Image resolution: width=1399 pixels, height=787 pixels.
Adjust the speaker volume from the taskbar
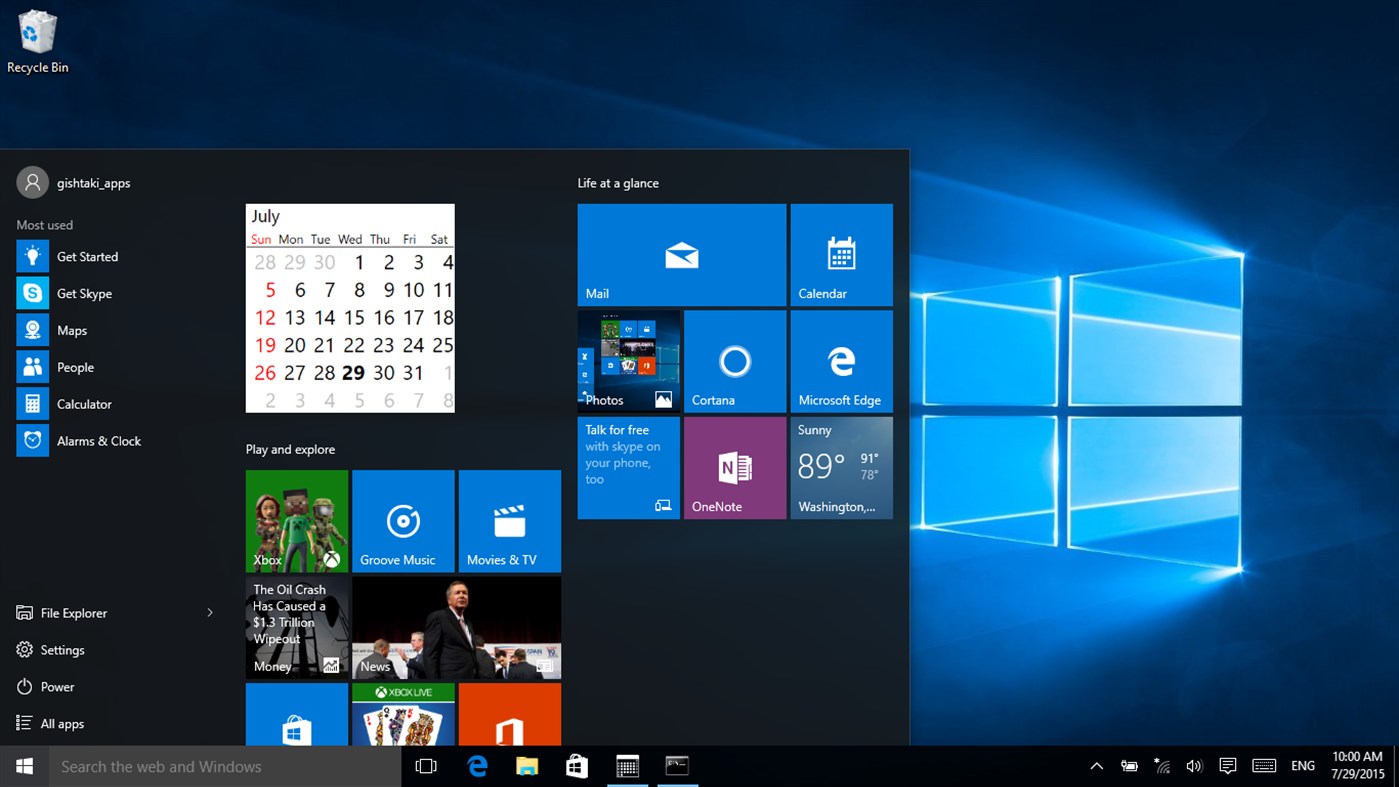point(1194,765)
